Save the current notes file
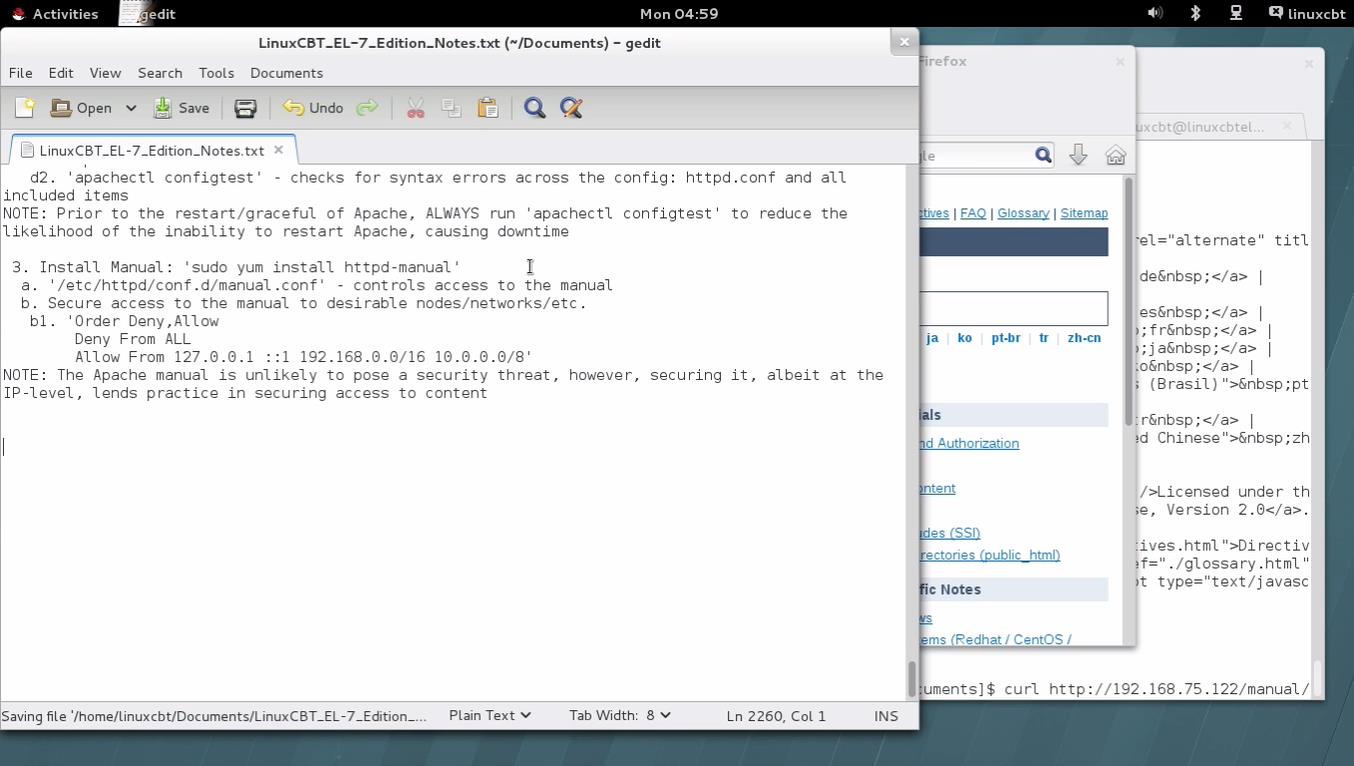The height and width of the screenshot is (766, 1354). pos(181,108)
